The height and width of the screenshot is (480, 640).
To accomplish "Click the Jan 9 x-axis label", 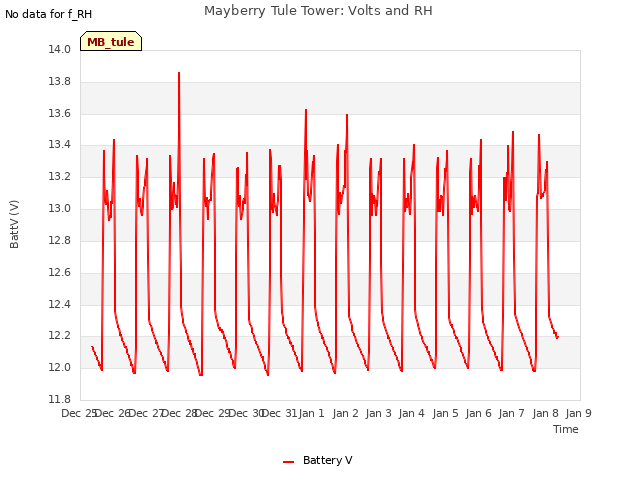I will point(578,413).
